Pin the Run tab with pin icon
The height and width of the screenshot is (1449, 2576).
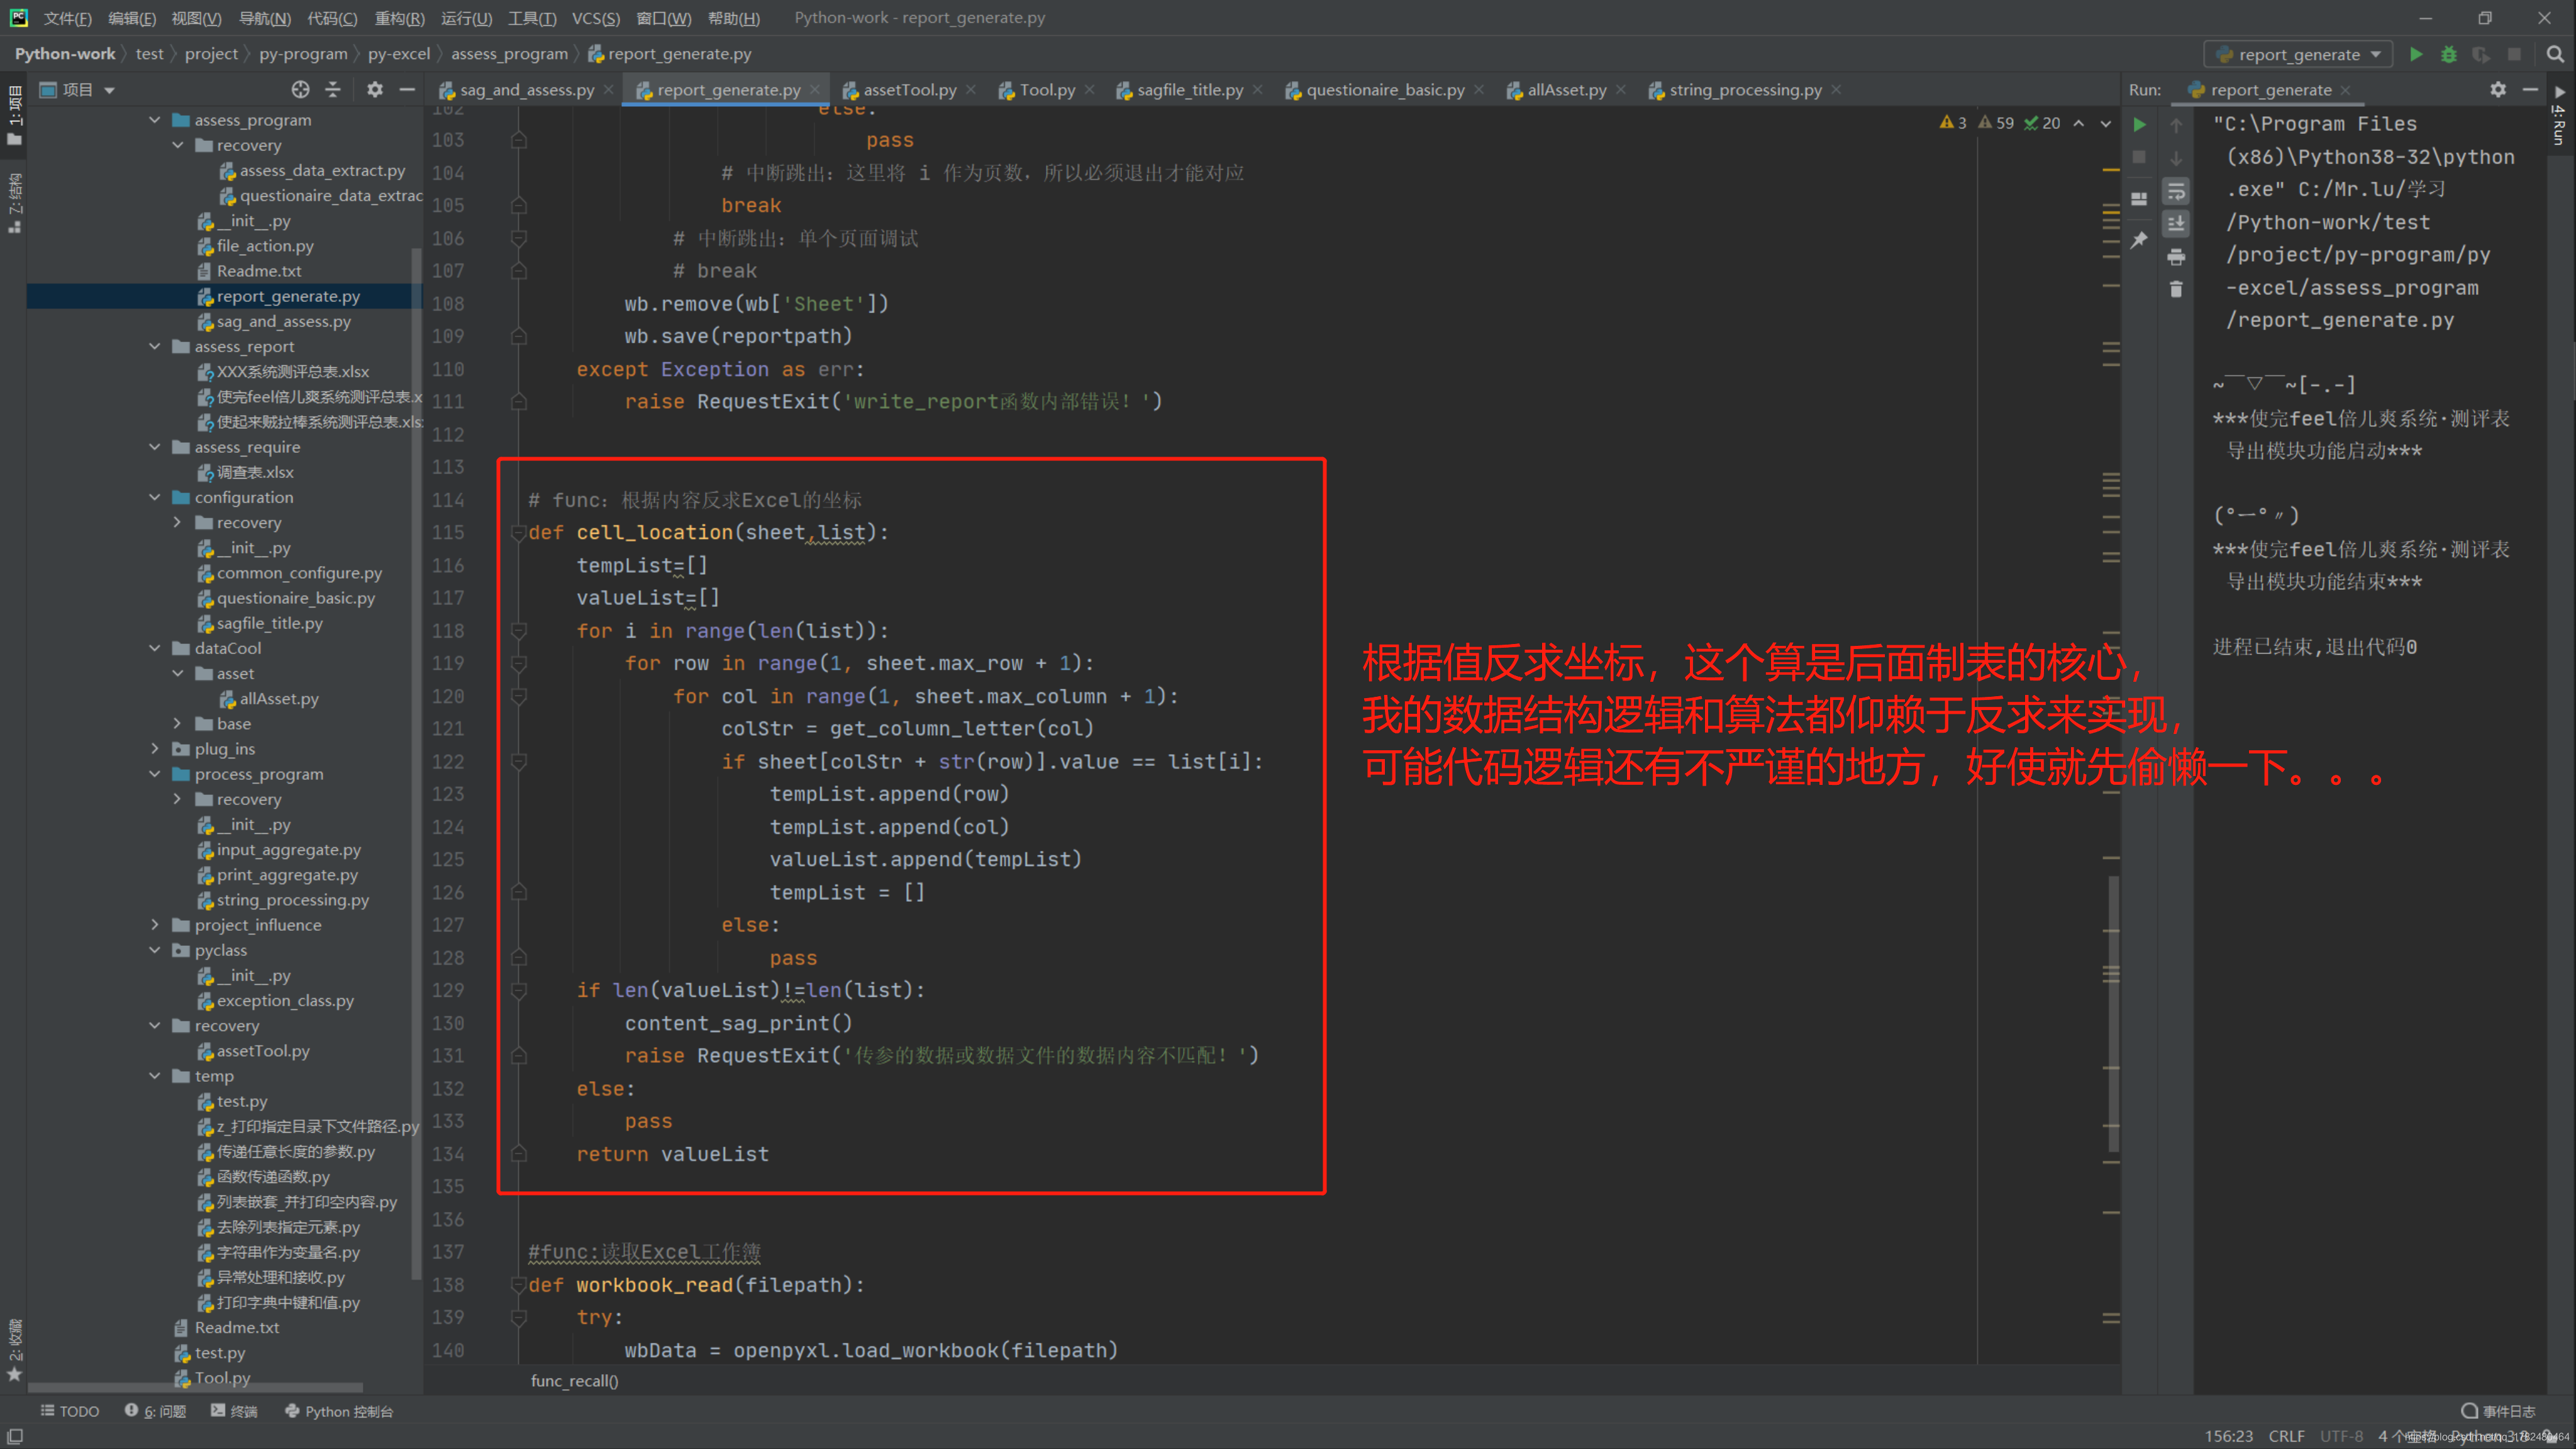2139,240
